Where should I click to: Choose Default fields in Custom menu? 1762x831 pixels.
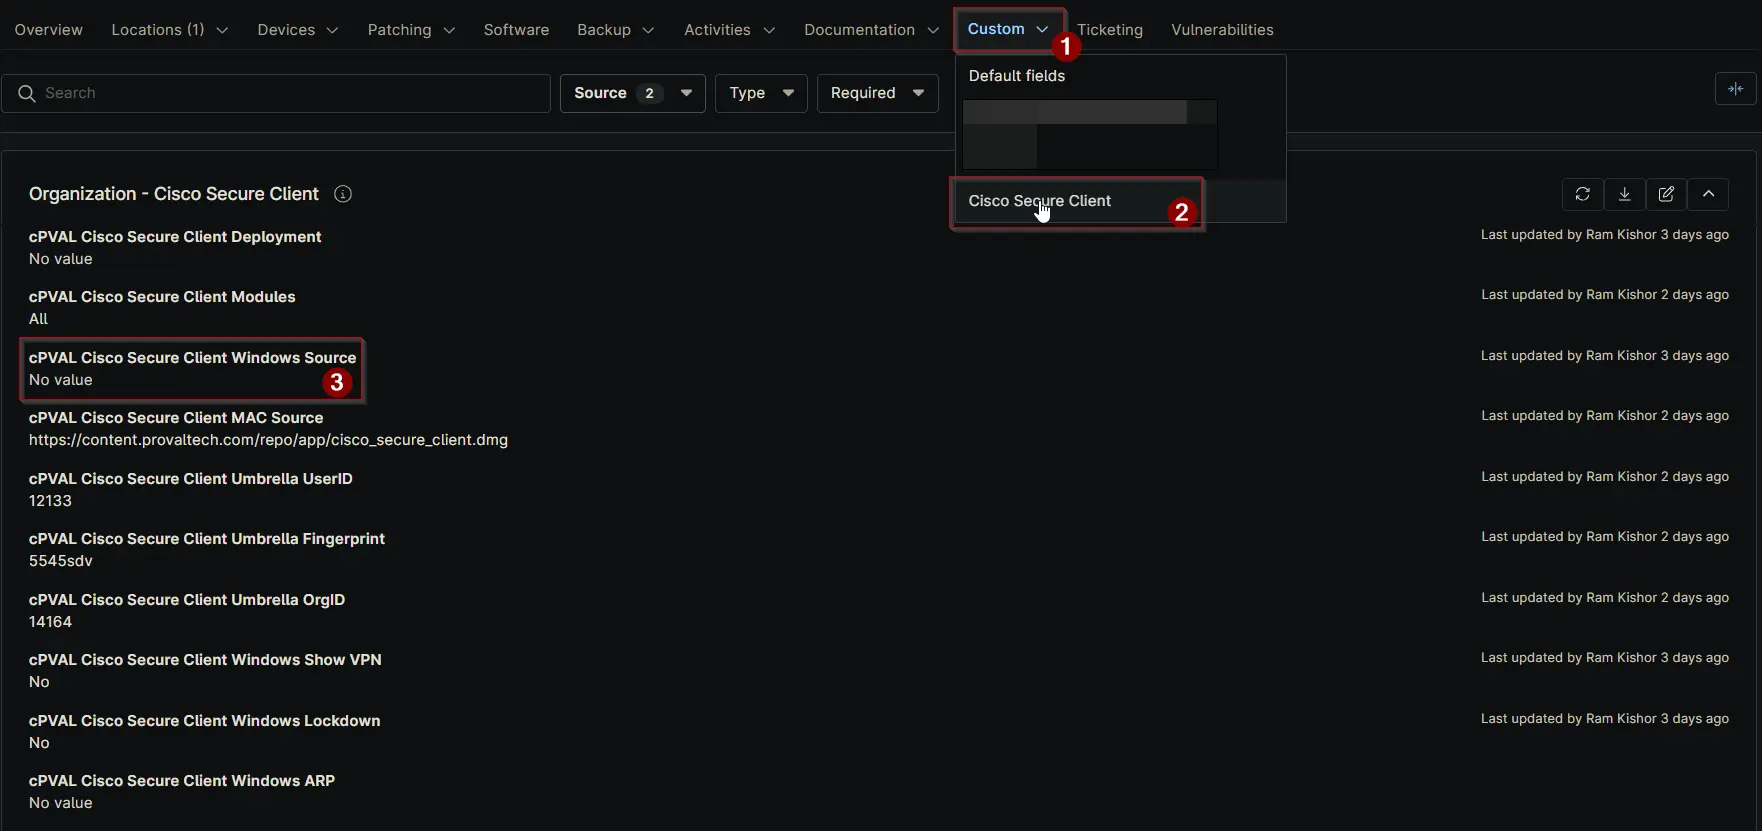point(1016,76)
